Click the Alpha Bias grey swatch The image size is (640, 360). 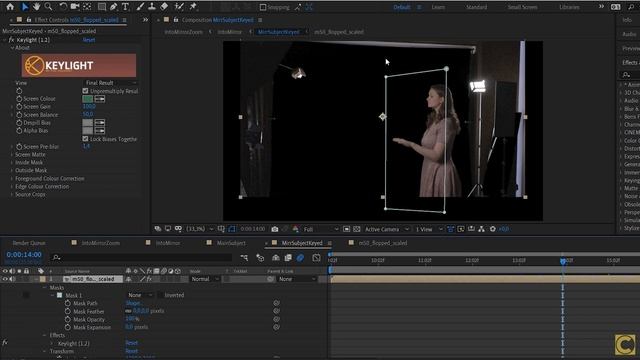(88, 131)
